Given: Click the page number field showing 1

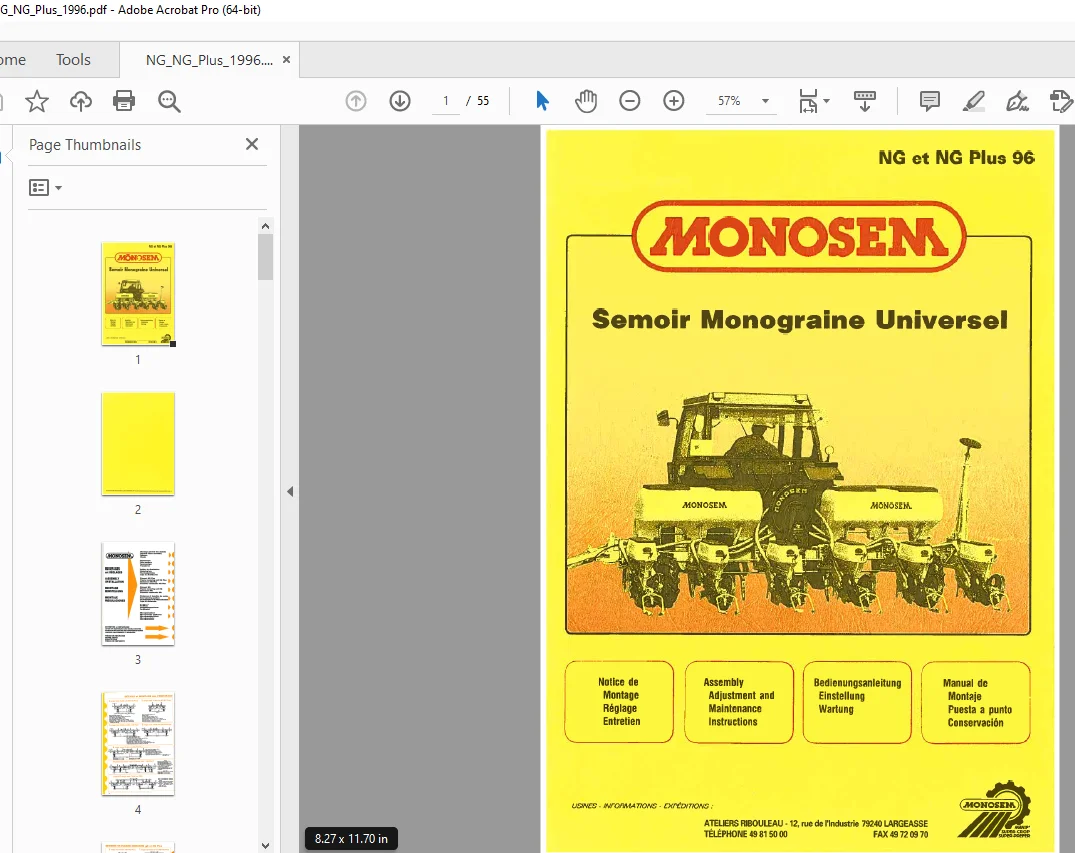Looking at the screenshot, I should (x=446, y=101).
